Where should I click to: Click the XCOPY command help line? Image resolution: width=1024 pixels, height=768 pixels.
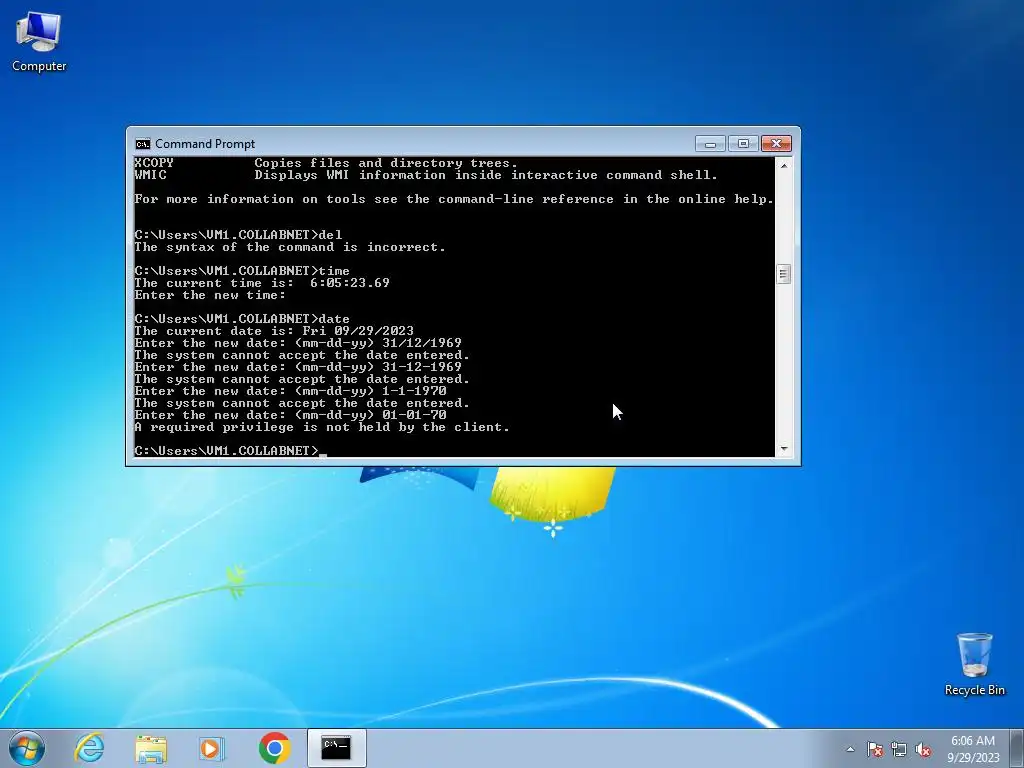pyautogui.click(x=326, y=163)
